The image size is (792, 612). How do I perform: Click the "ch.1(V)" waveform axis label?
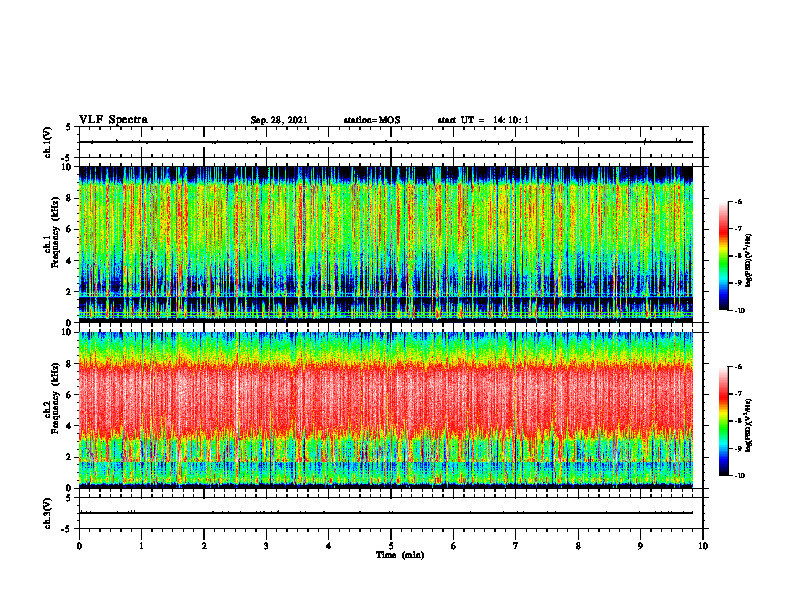tap(47, 142)
